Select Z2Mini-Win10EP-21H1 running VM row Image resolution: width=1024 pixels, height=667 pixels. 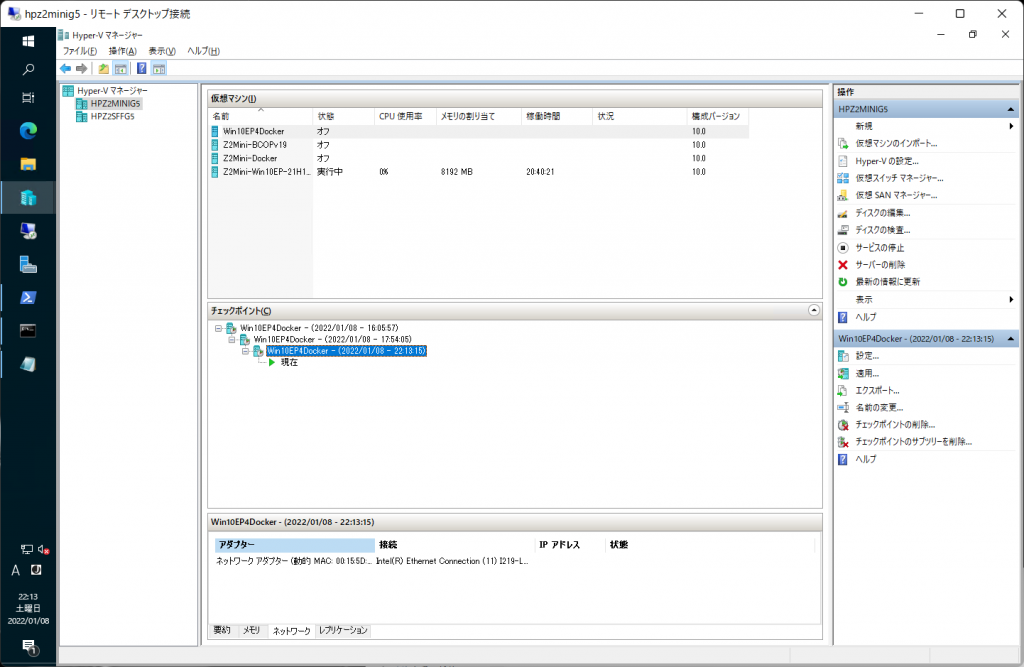tap(478, 172)
